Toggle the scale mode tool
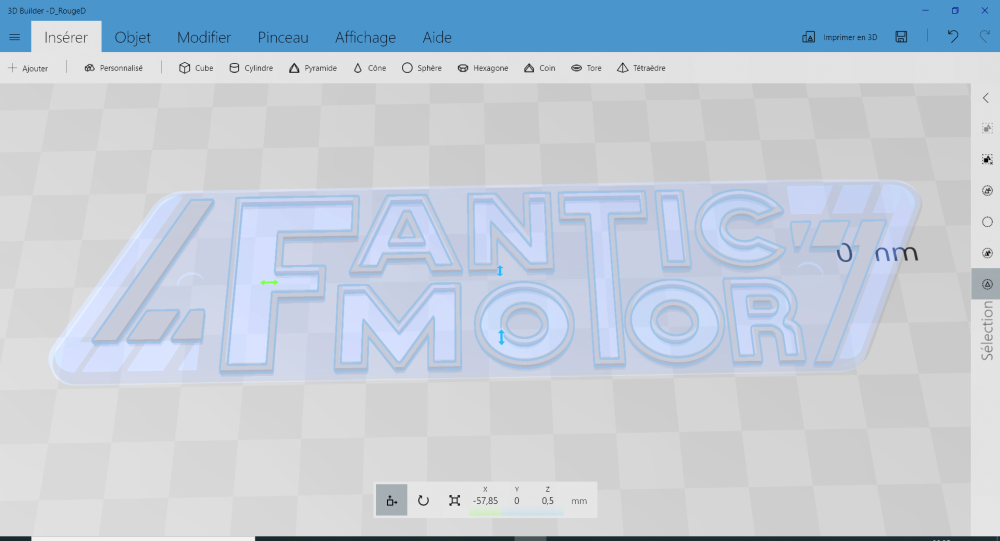Screen dimensions: 1000x541 point(454,500)
